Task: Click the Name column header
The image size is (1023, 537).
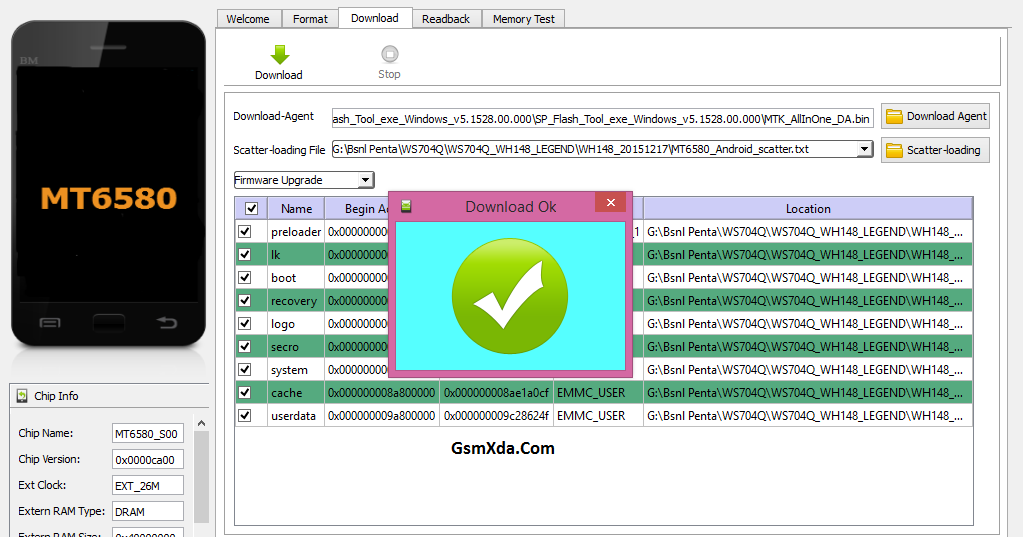Action: coord(296,209)
